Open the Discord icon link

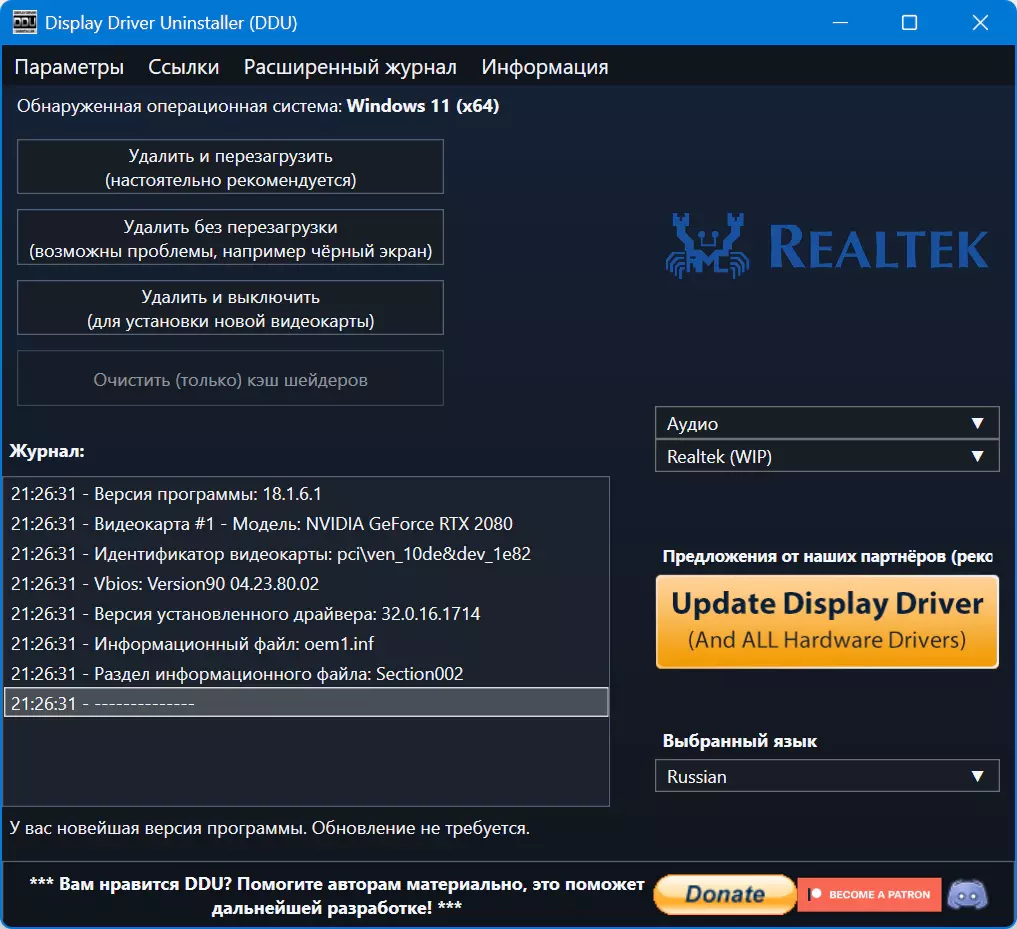tap(968, 895)
